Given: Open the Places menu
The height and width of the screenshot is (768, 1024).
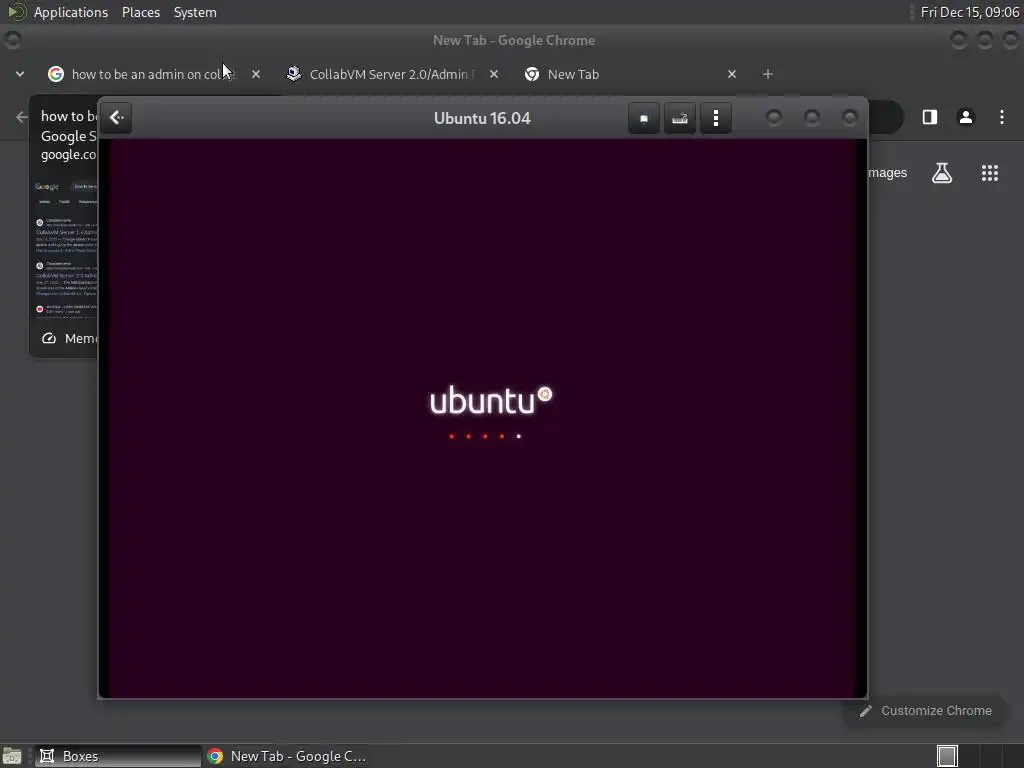Looking at the screenshot, I should [140, 12].
